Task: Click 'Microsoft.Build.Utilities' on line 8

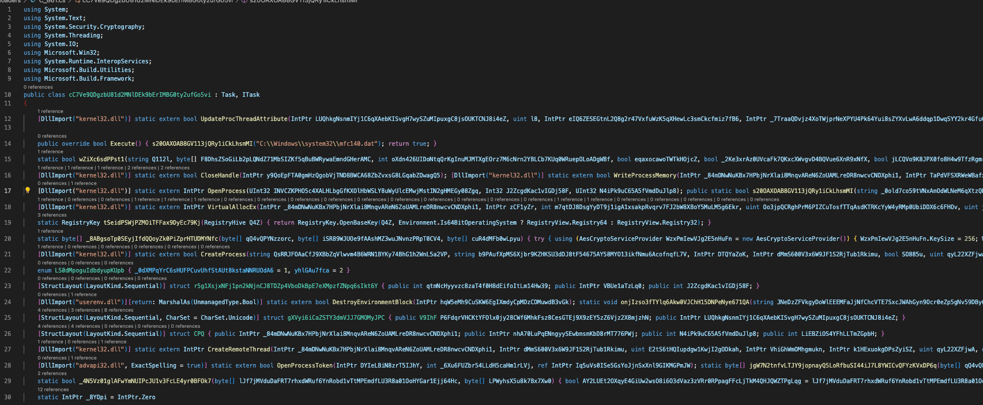Action: pyautogui.click(x=87, y=70)
